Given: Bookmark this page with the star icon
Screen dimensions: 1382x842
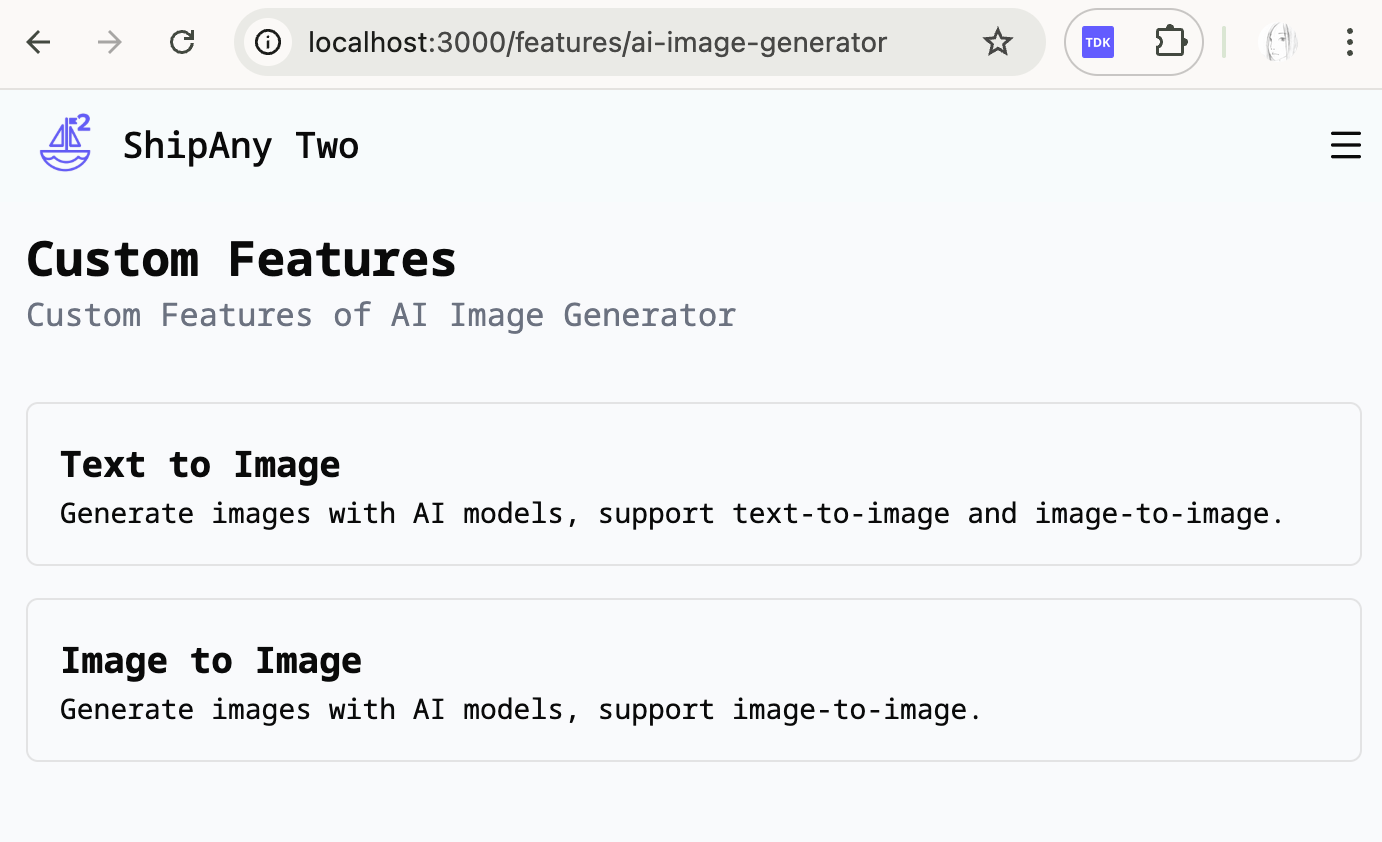Looking at the screenshot, I should (997, 42).
